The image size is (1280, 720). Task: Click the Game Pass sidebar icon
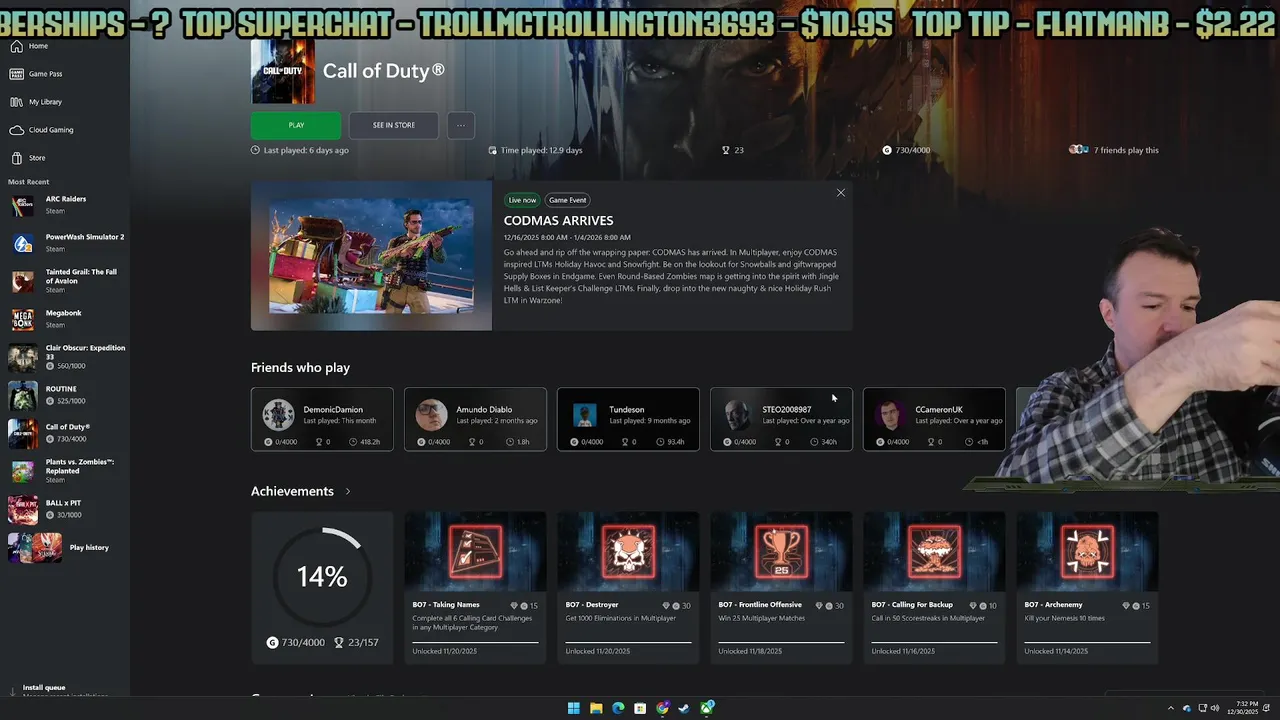pos(16,74)
